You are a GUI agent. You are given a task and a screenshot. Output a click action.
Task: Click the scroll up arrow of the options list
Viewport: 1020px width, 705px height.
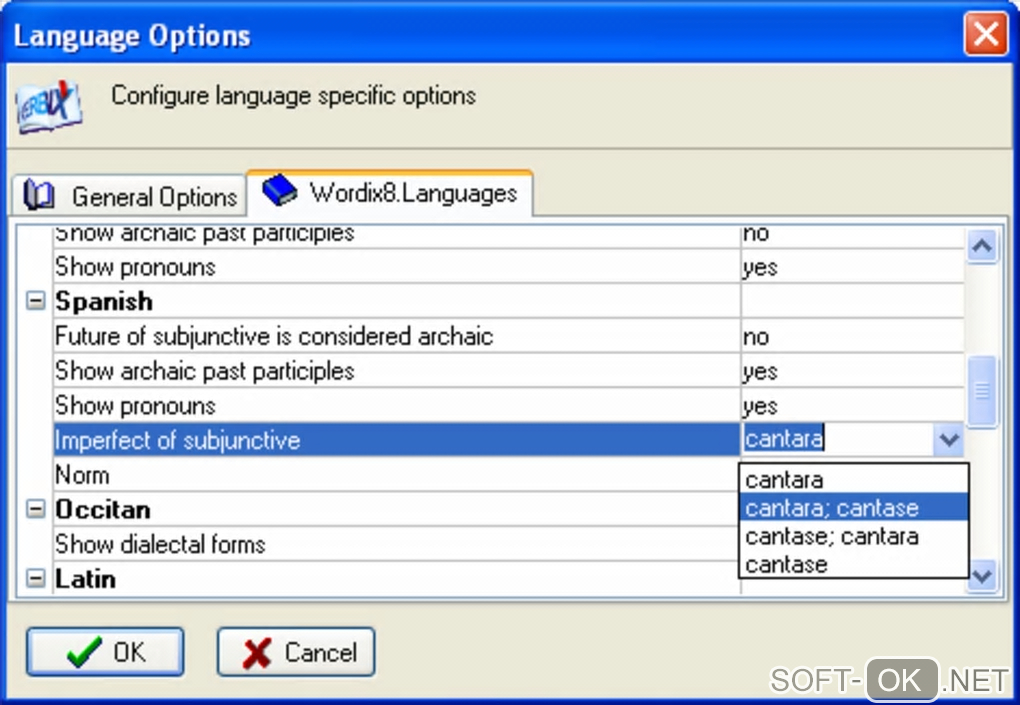click(x=982, y=246)
